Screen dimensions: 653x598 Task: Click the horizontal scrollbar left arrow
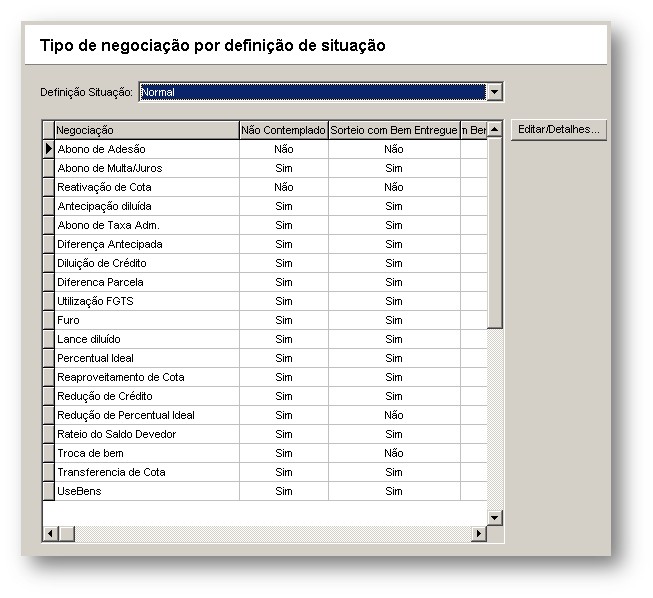[51, 533]
